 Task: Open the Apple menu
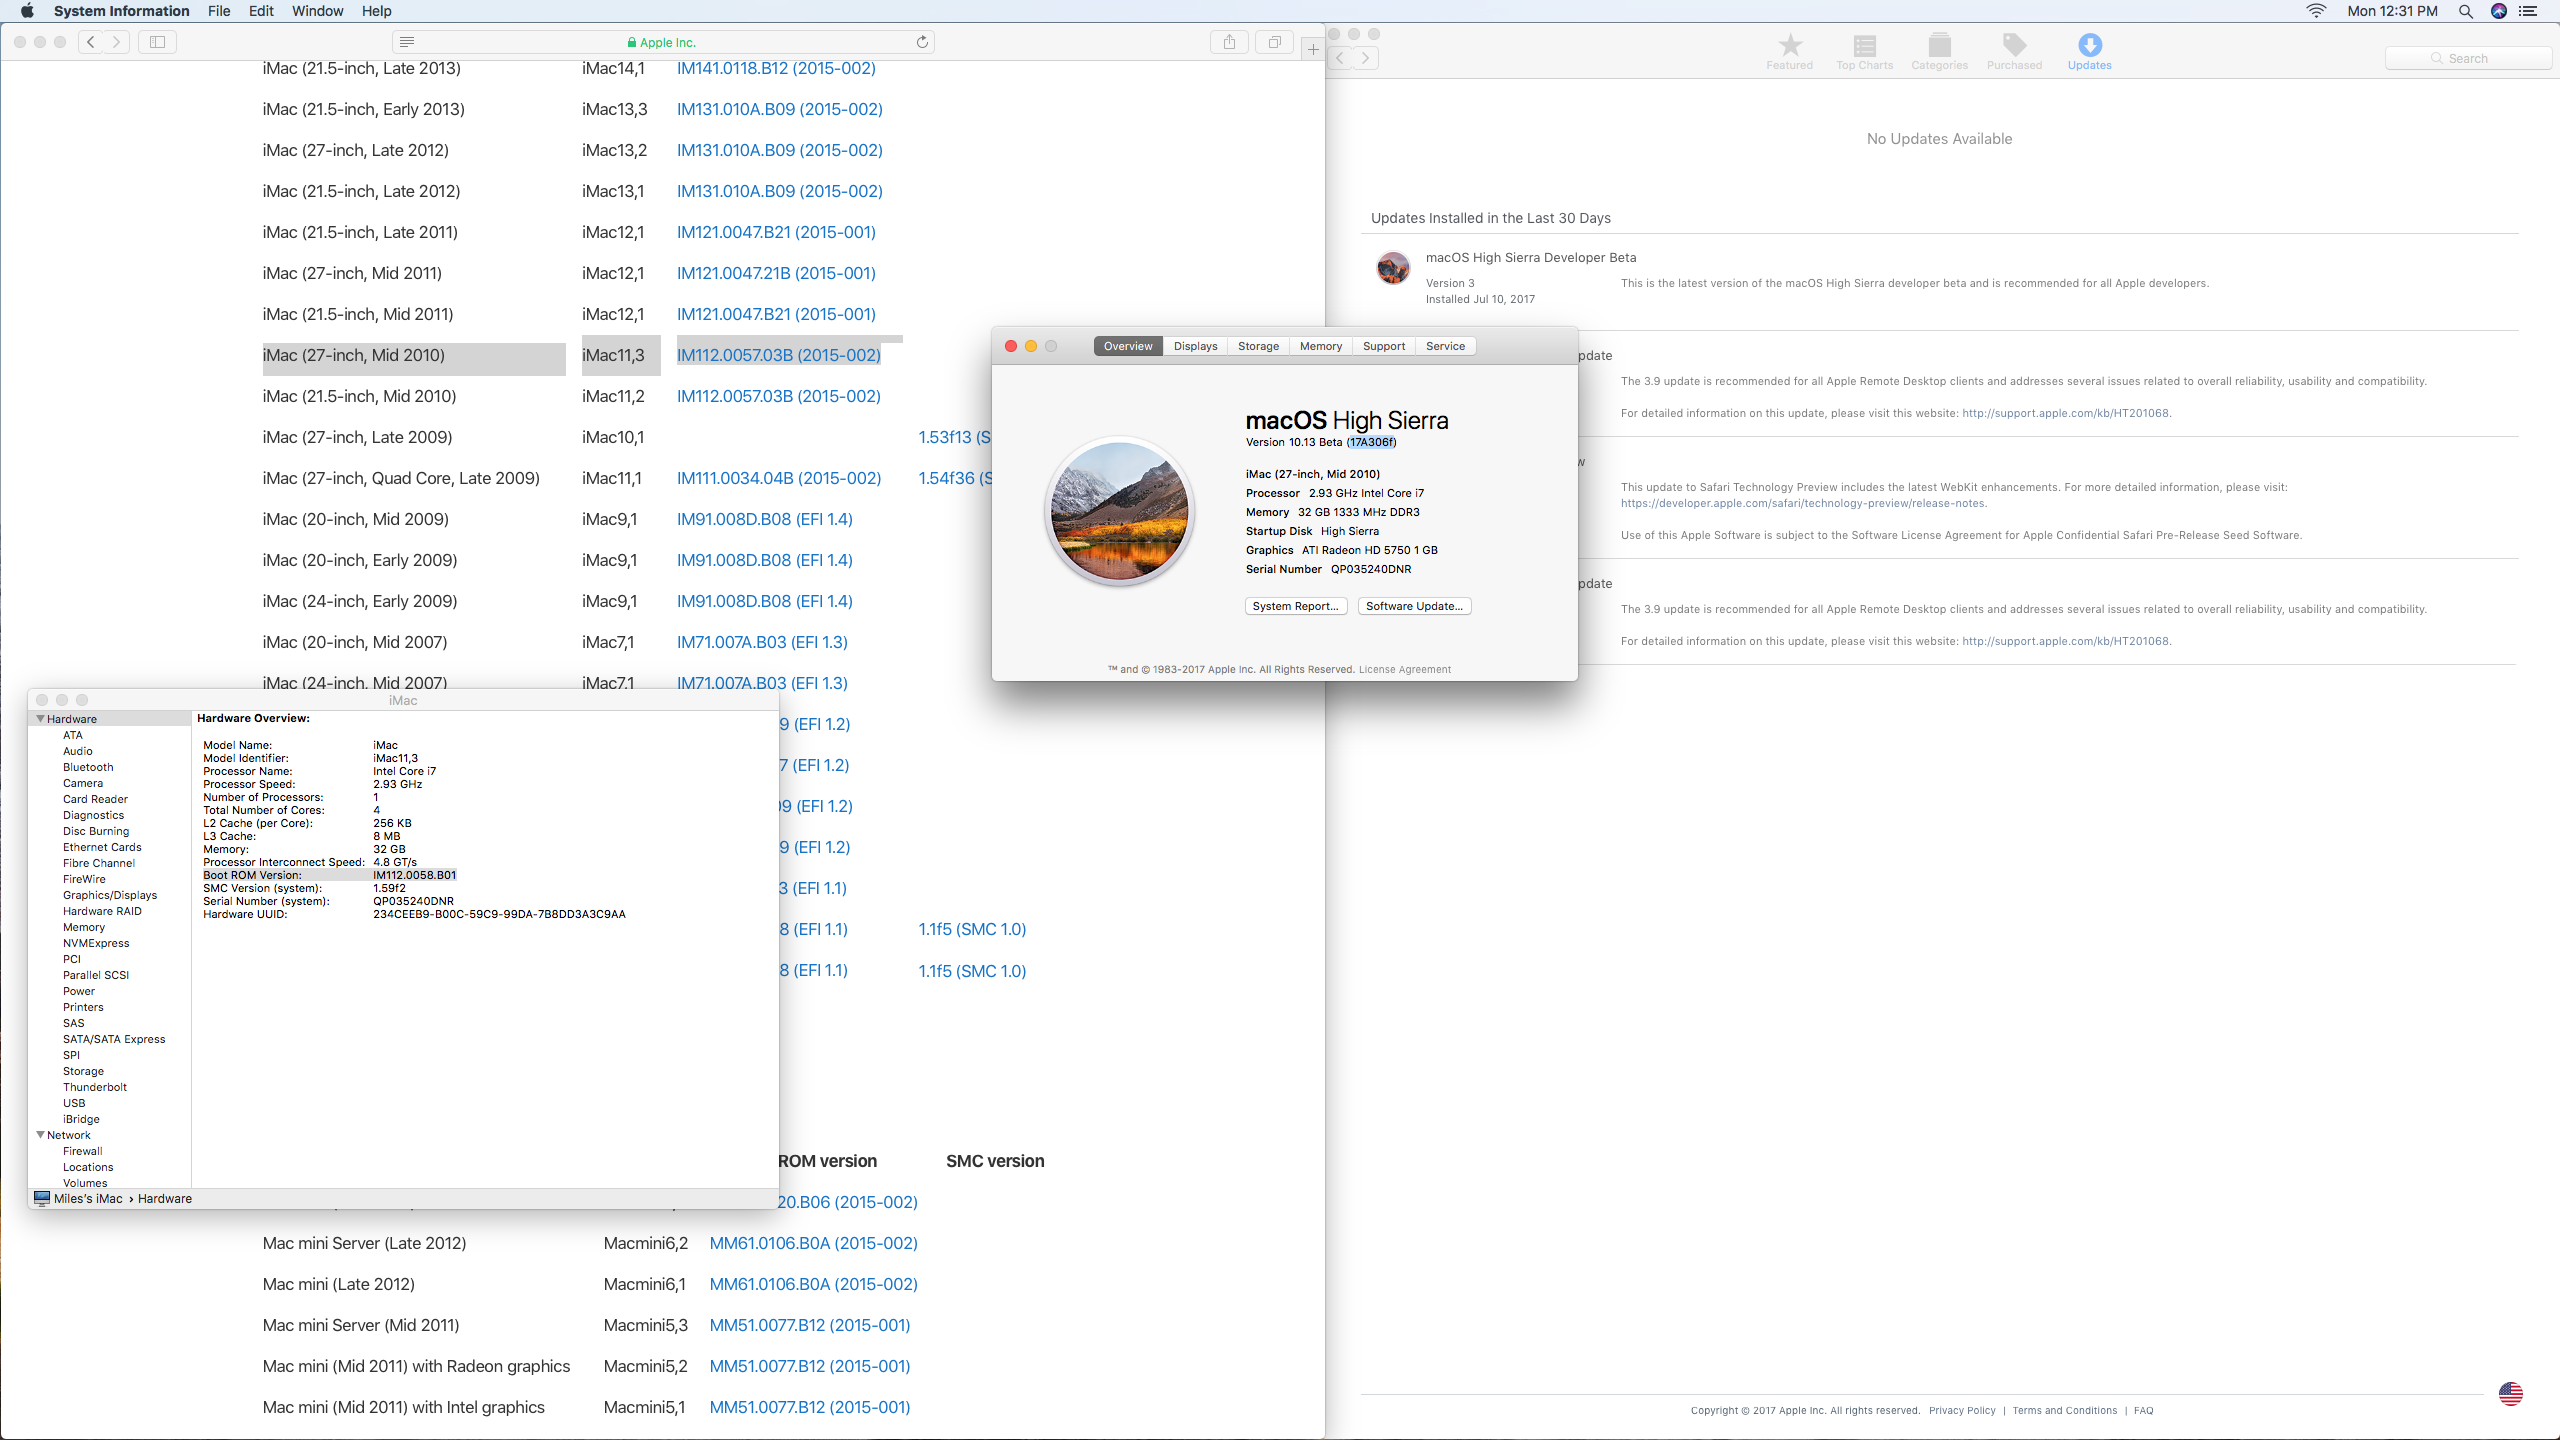coord(27,11)
